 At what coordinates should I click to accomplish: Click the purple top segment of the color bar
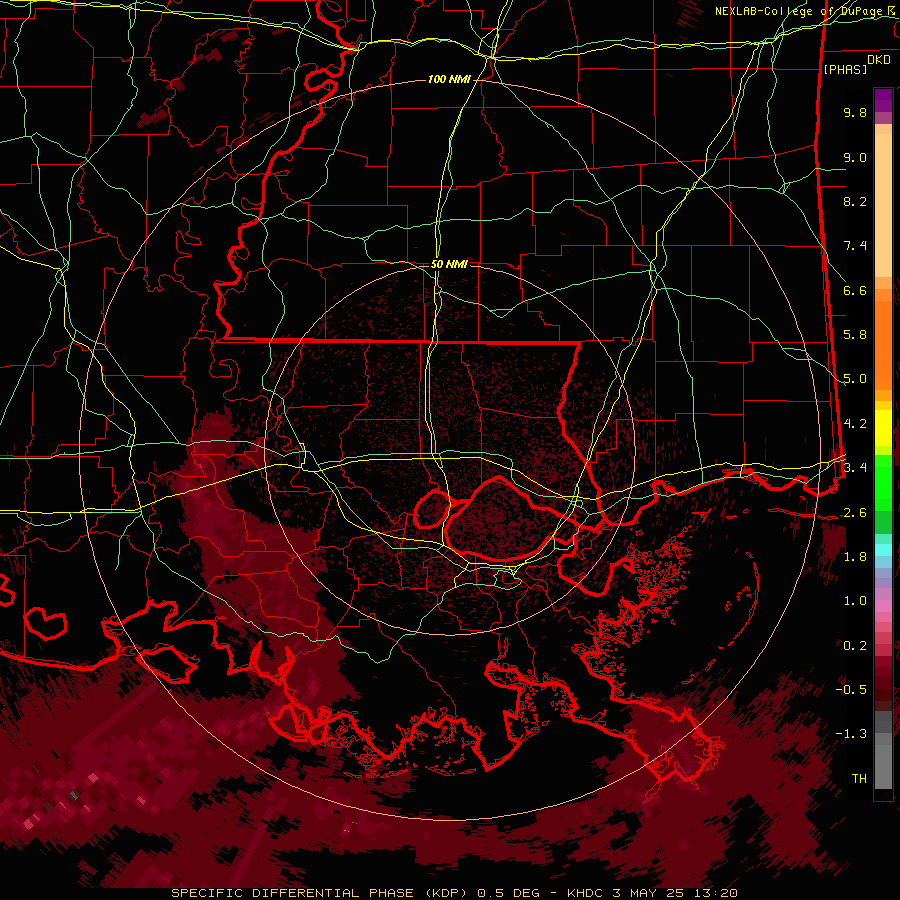coord(883,100)
